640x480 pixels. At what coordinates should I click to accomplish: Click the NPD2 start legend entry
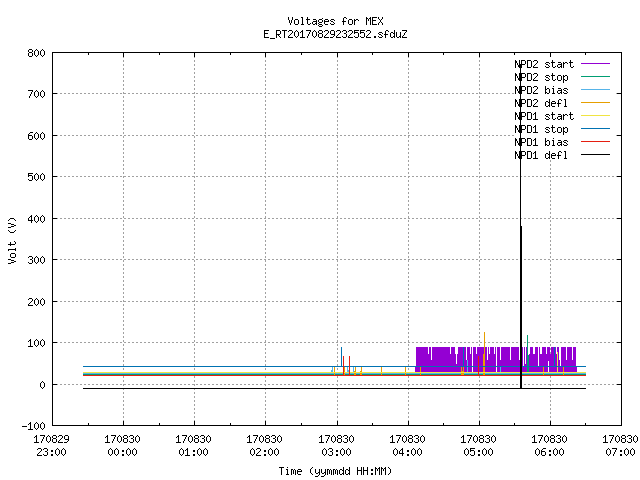(544, 64)
